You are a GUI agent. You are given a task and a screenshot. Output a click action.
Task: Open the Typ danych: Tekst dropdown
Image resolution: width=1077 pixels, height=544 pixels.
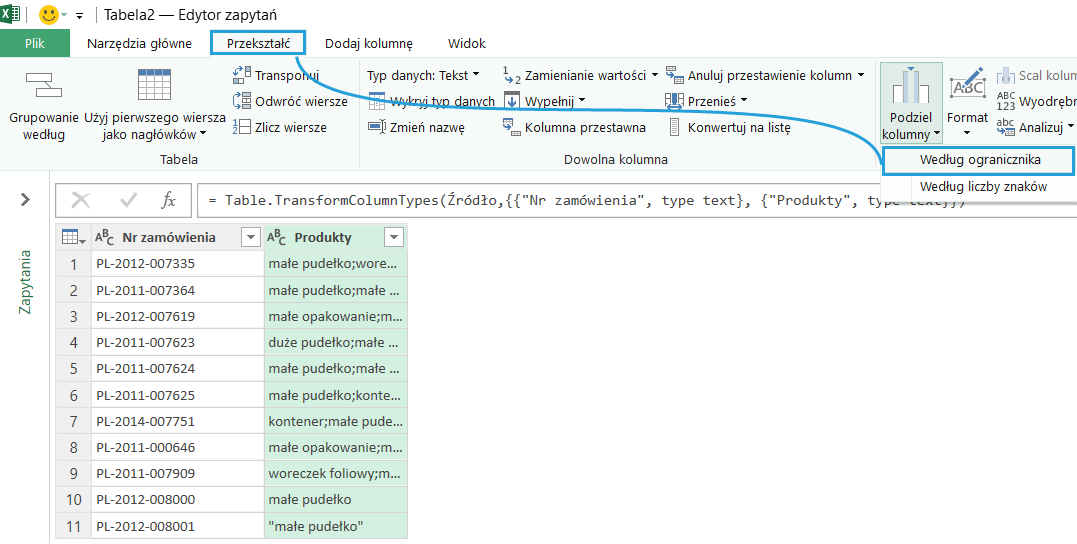point(423,75)
